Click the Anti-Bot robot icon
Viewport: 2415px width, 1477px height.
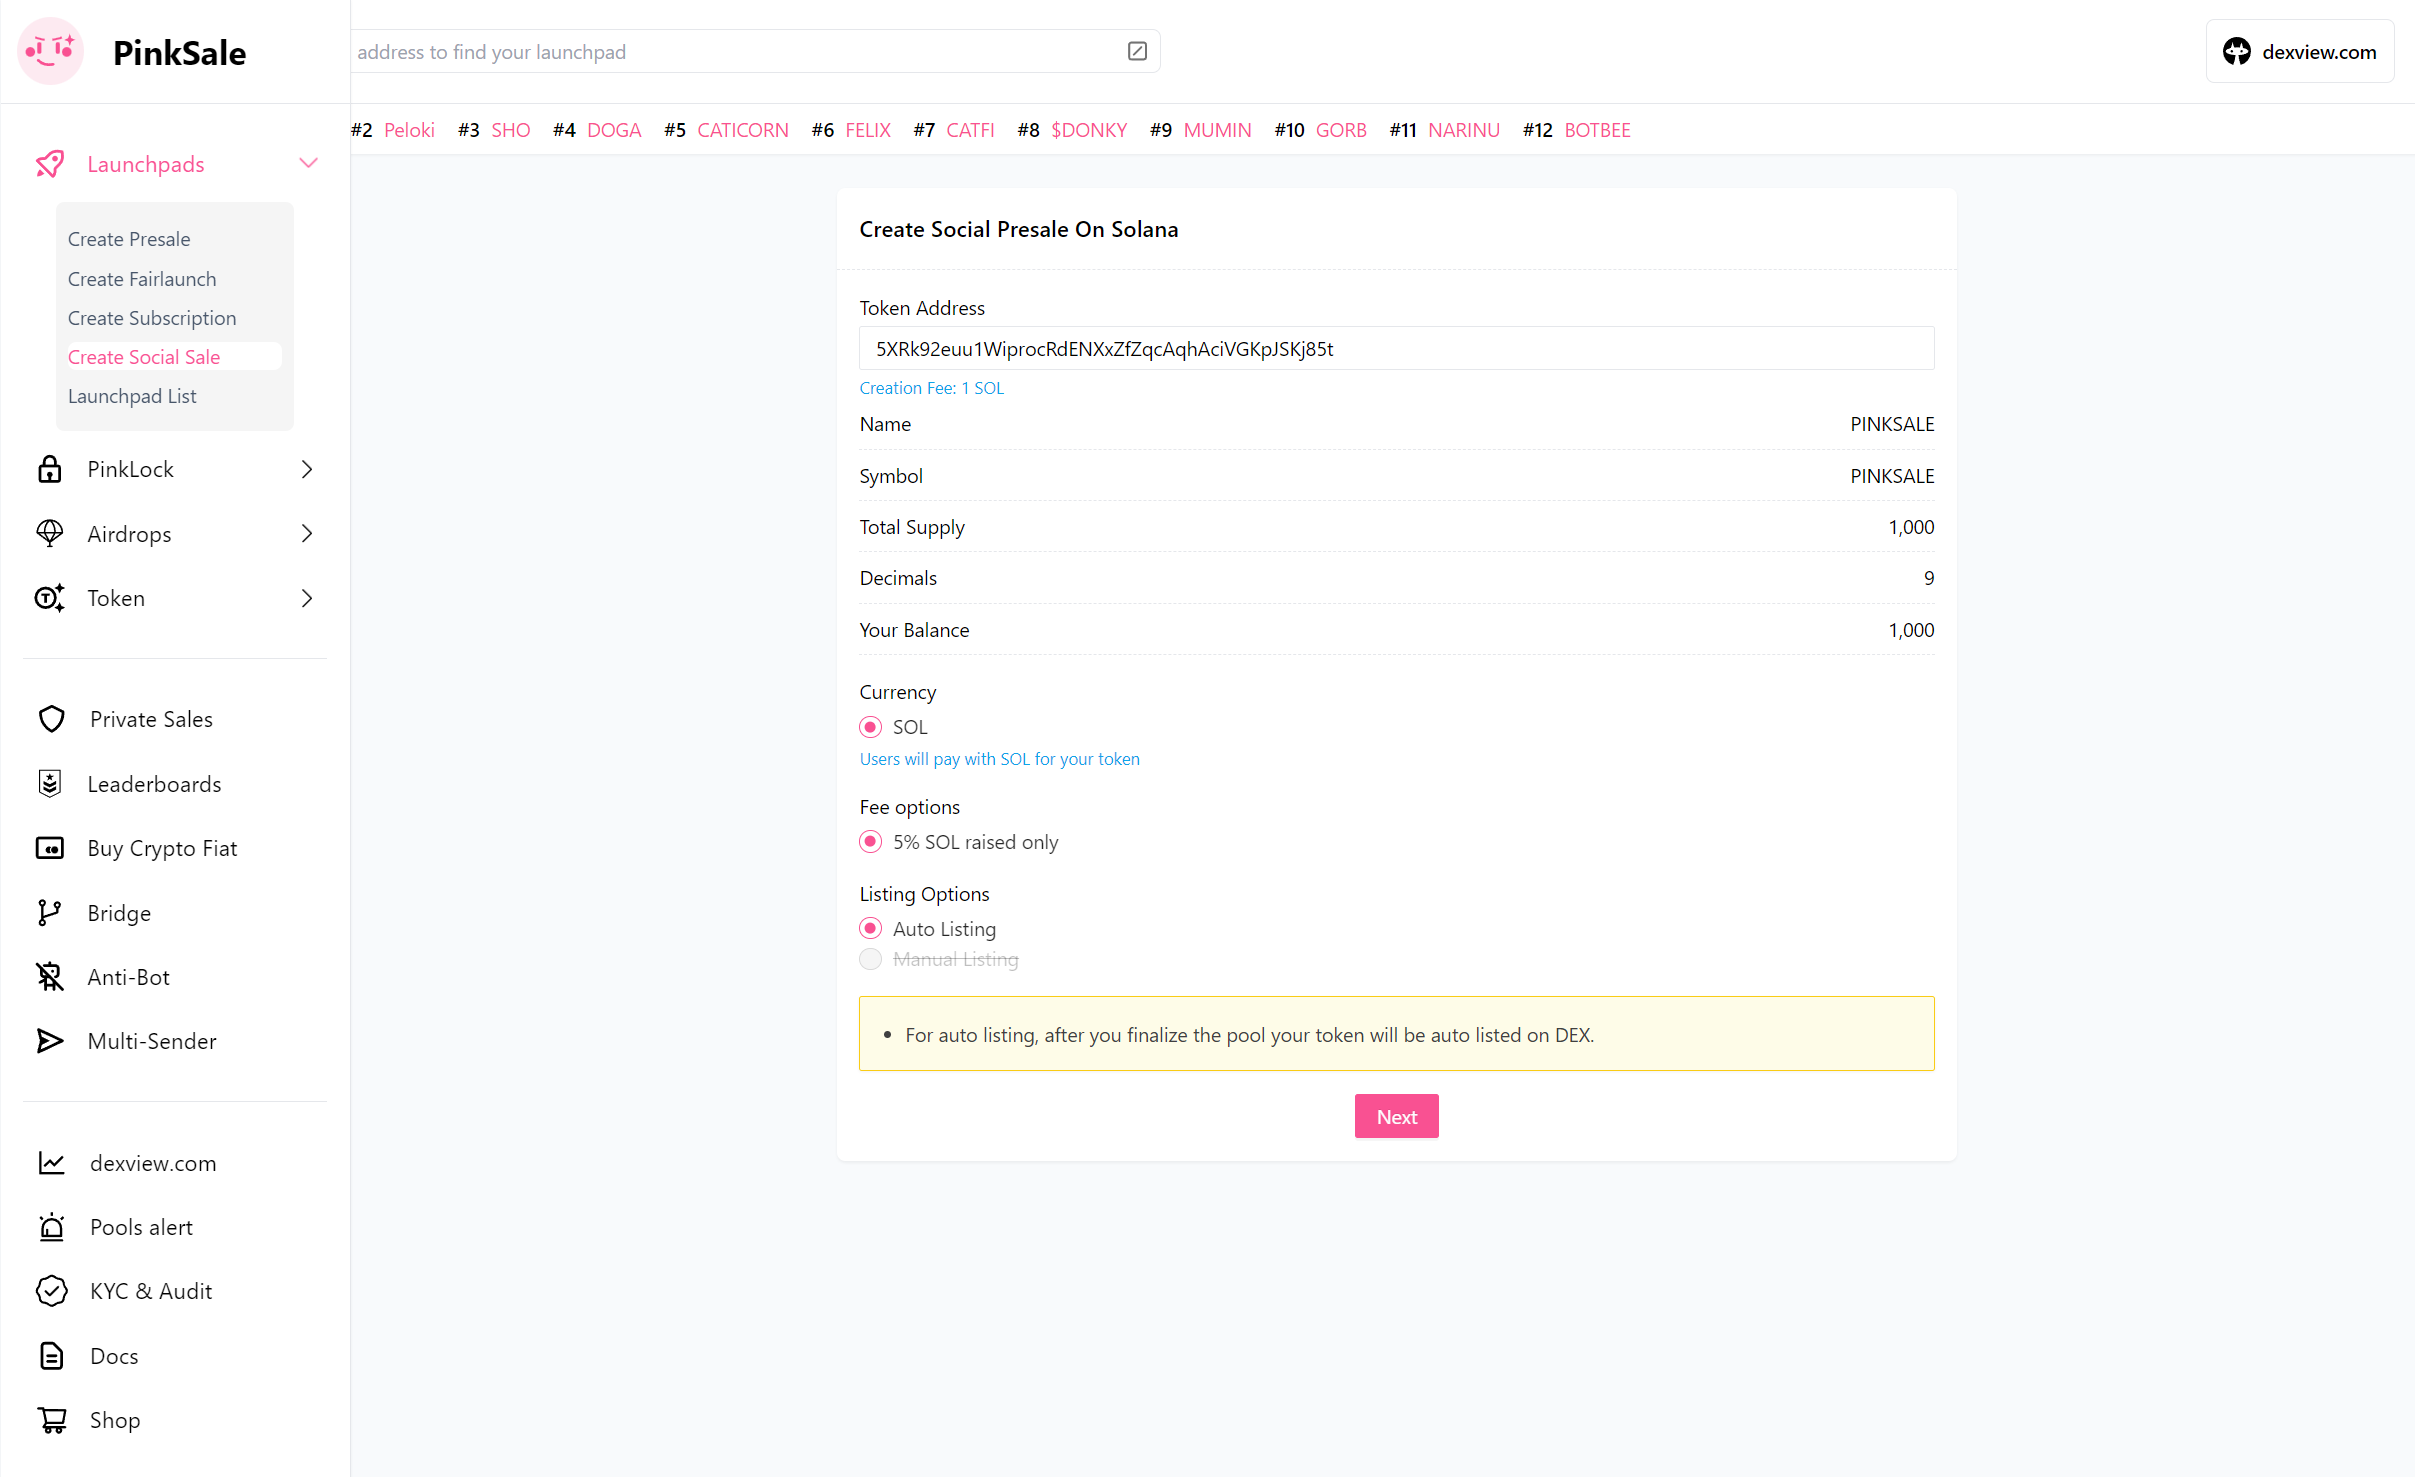click(x=50, y=977)
